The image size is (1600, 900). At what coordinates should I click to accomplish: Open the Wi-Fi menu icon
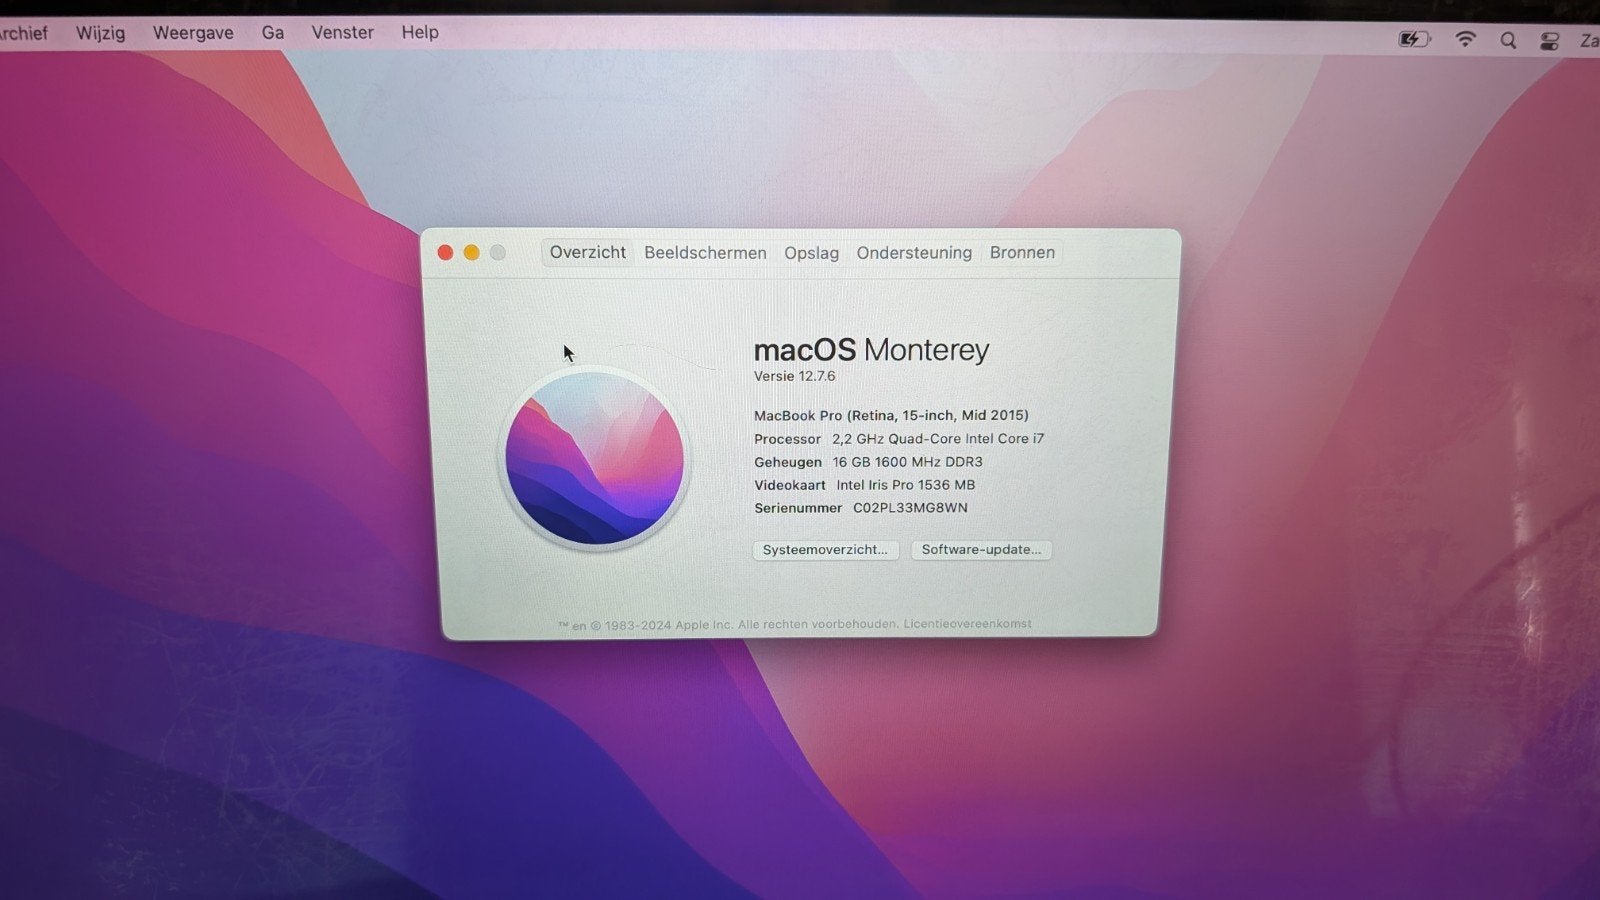click(1465, 40)
